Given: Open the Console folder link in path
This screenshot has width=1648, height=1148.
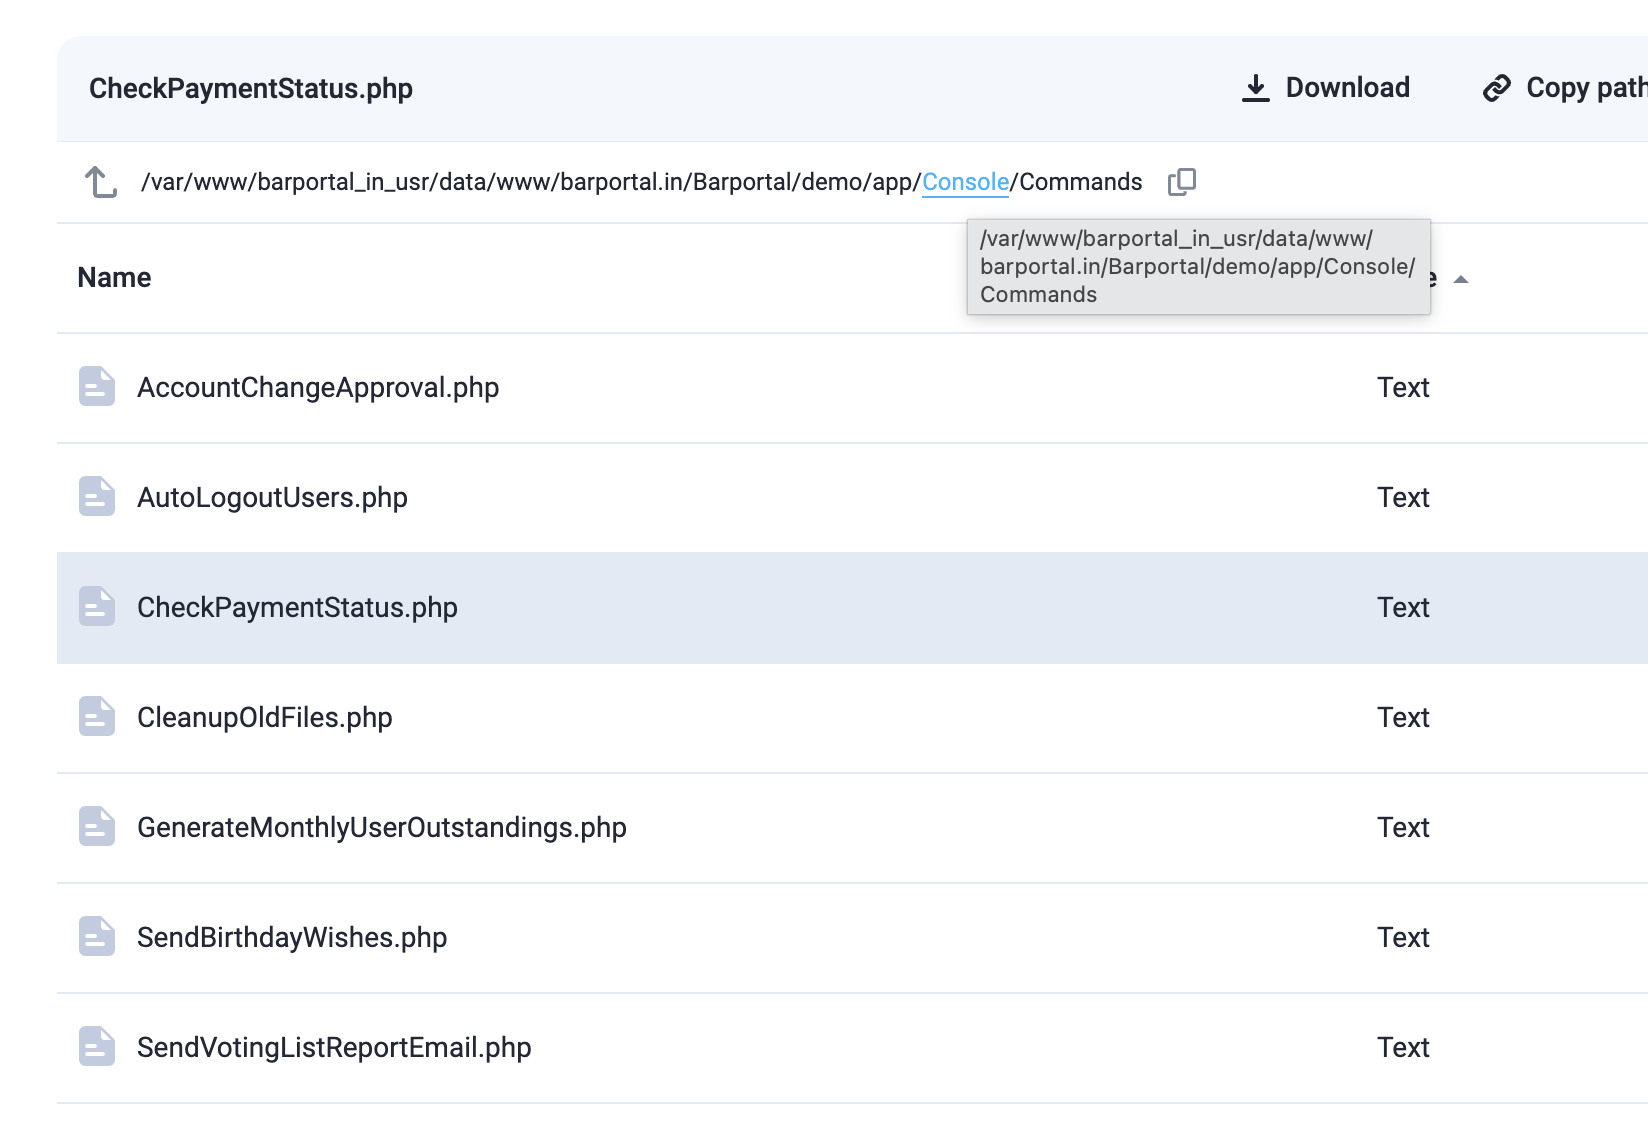Looking at the screenshot, I should (x=965, y=182).
